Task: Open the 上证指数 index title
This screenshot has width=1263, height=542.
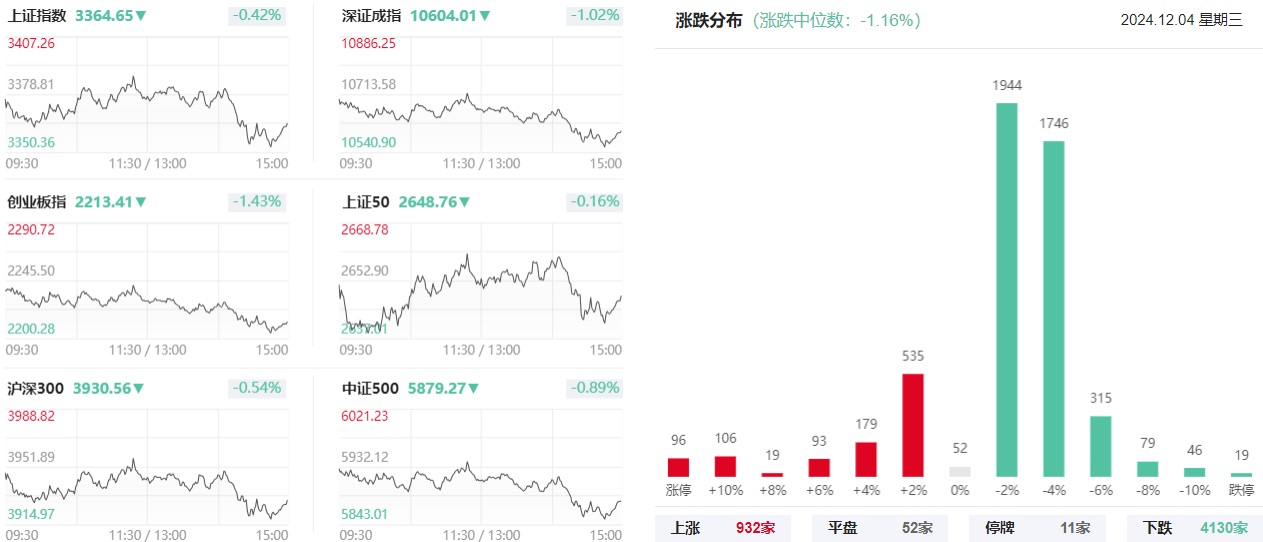Action: click(x=37, y=16)
